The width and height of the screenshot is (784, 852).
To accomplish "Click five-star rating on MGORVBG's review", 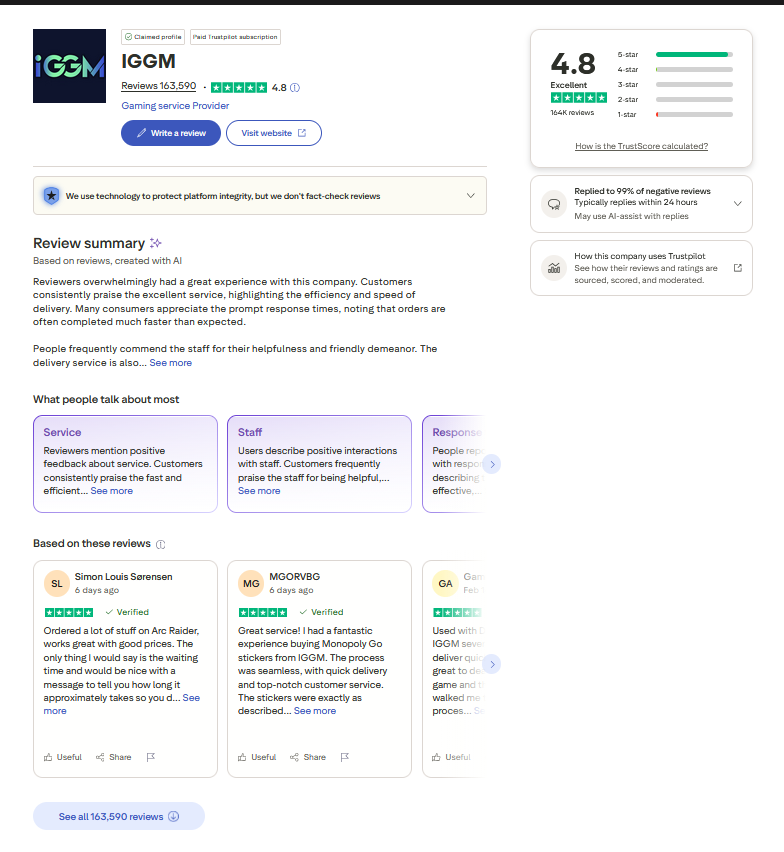I will pos(263,612).
